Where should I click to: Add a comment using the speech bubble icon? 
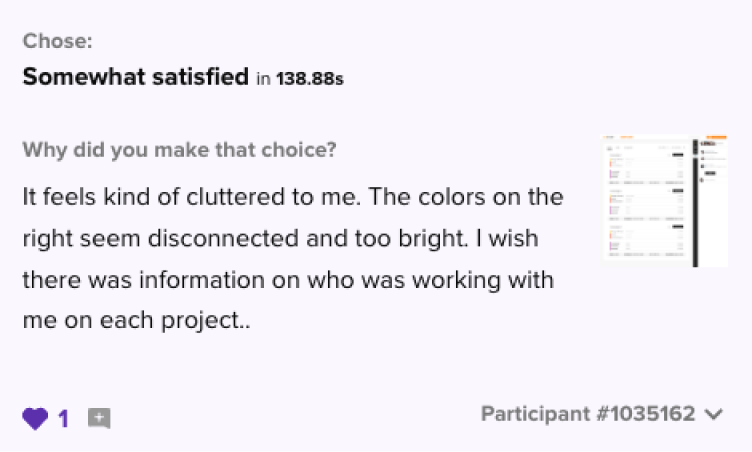pyautogui.click(x=99, y=418)
